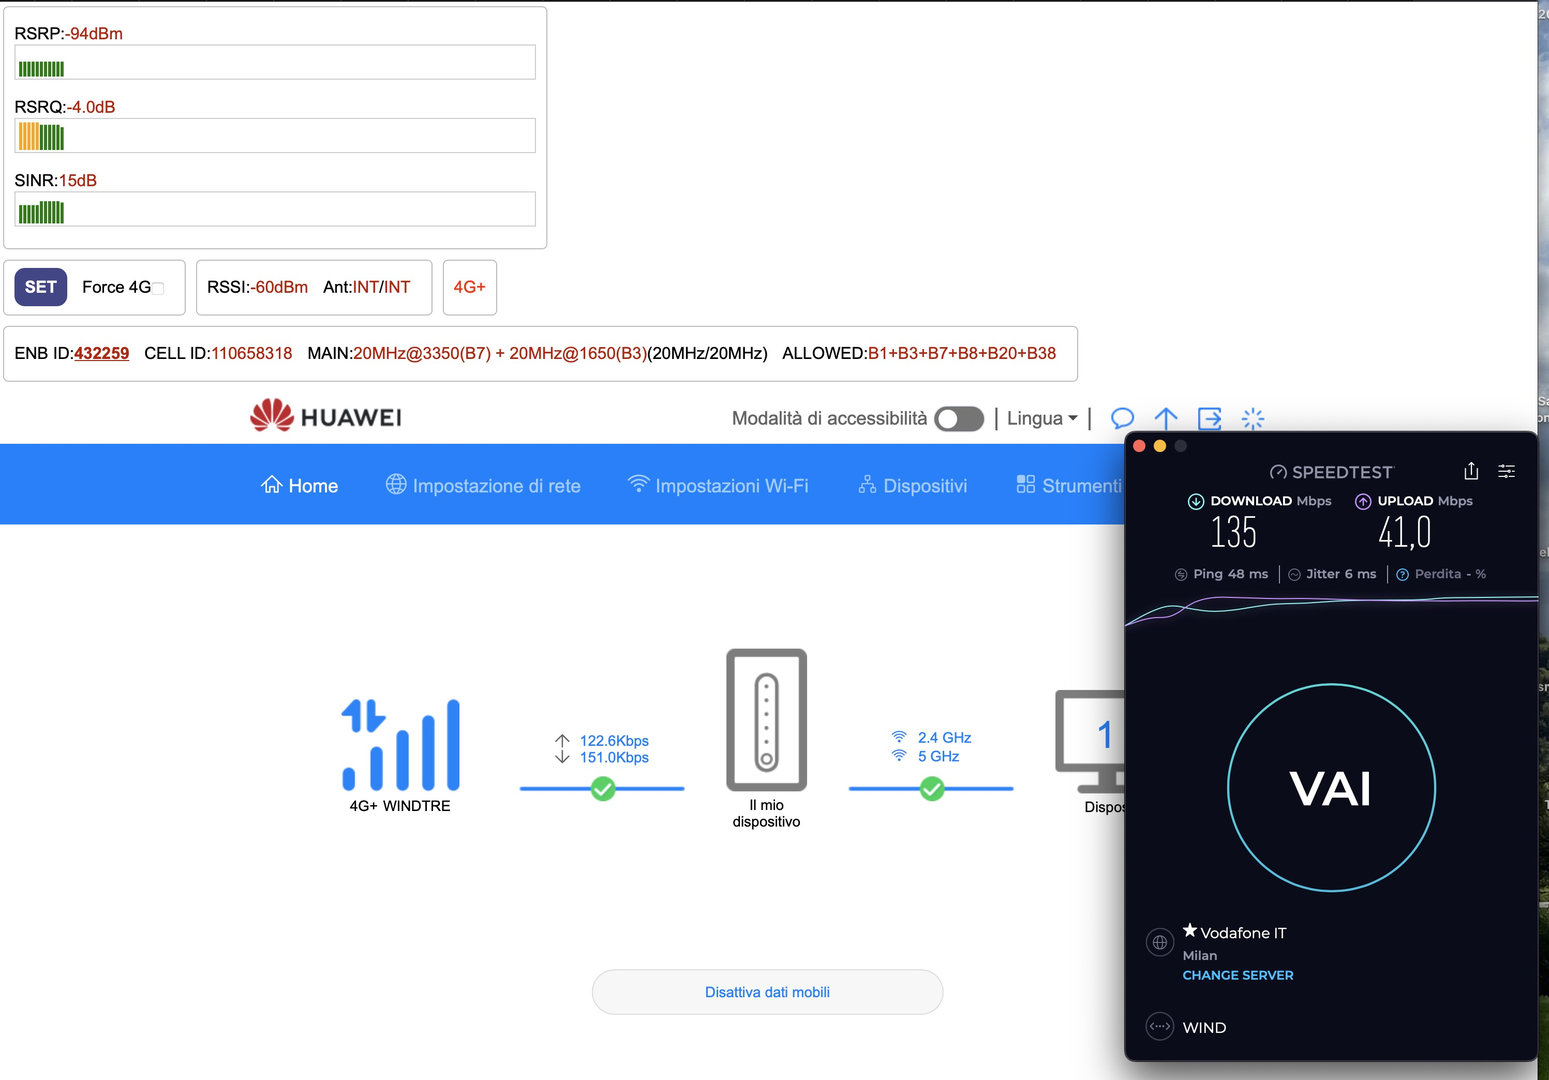This screenshot has width=1549, height=1080.
Task: Click the mobile connection green checkmark
Action: [603, 789]
